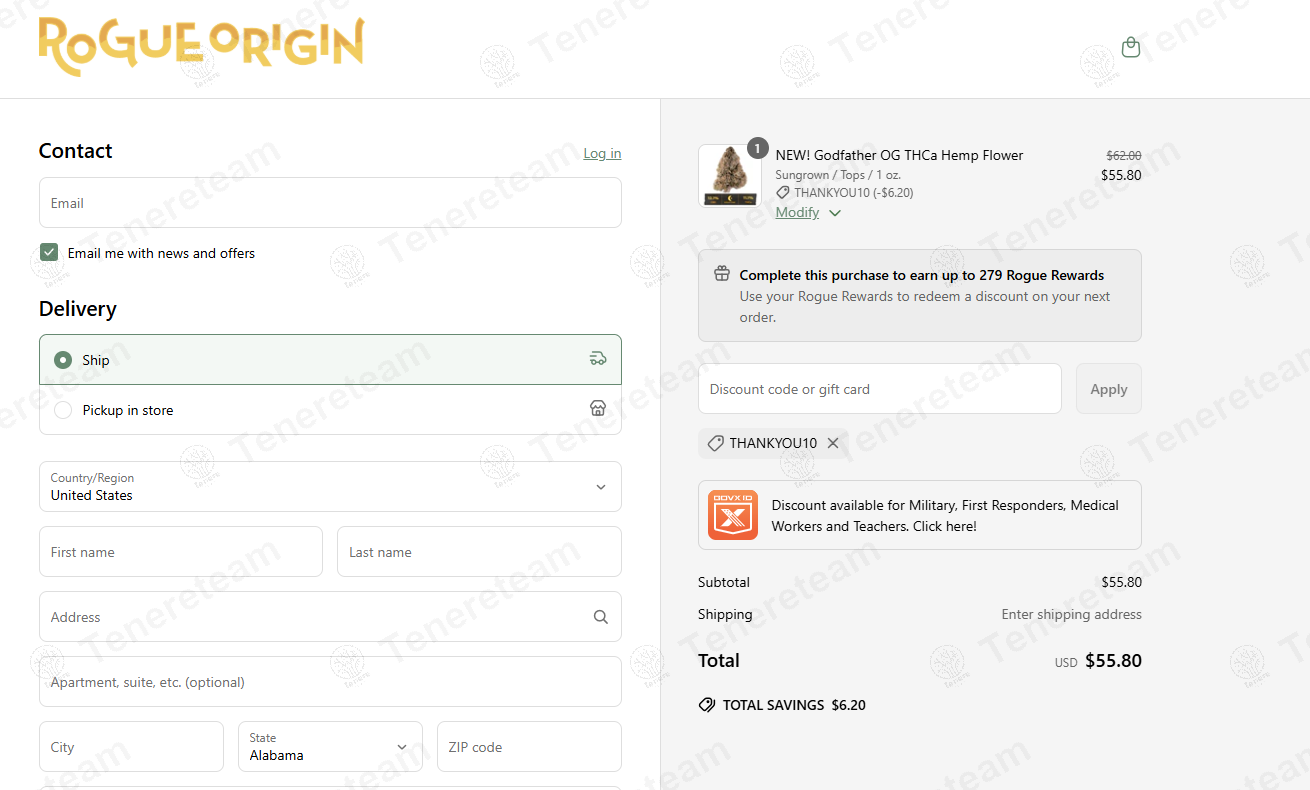Click the Discount code or gift card field
Image resolution: width=1310 pixels, height=790 pixels.
(x=879, y=389)
